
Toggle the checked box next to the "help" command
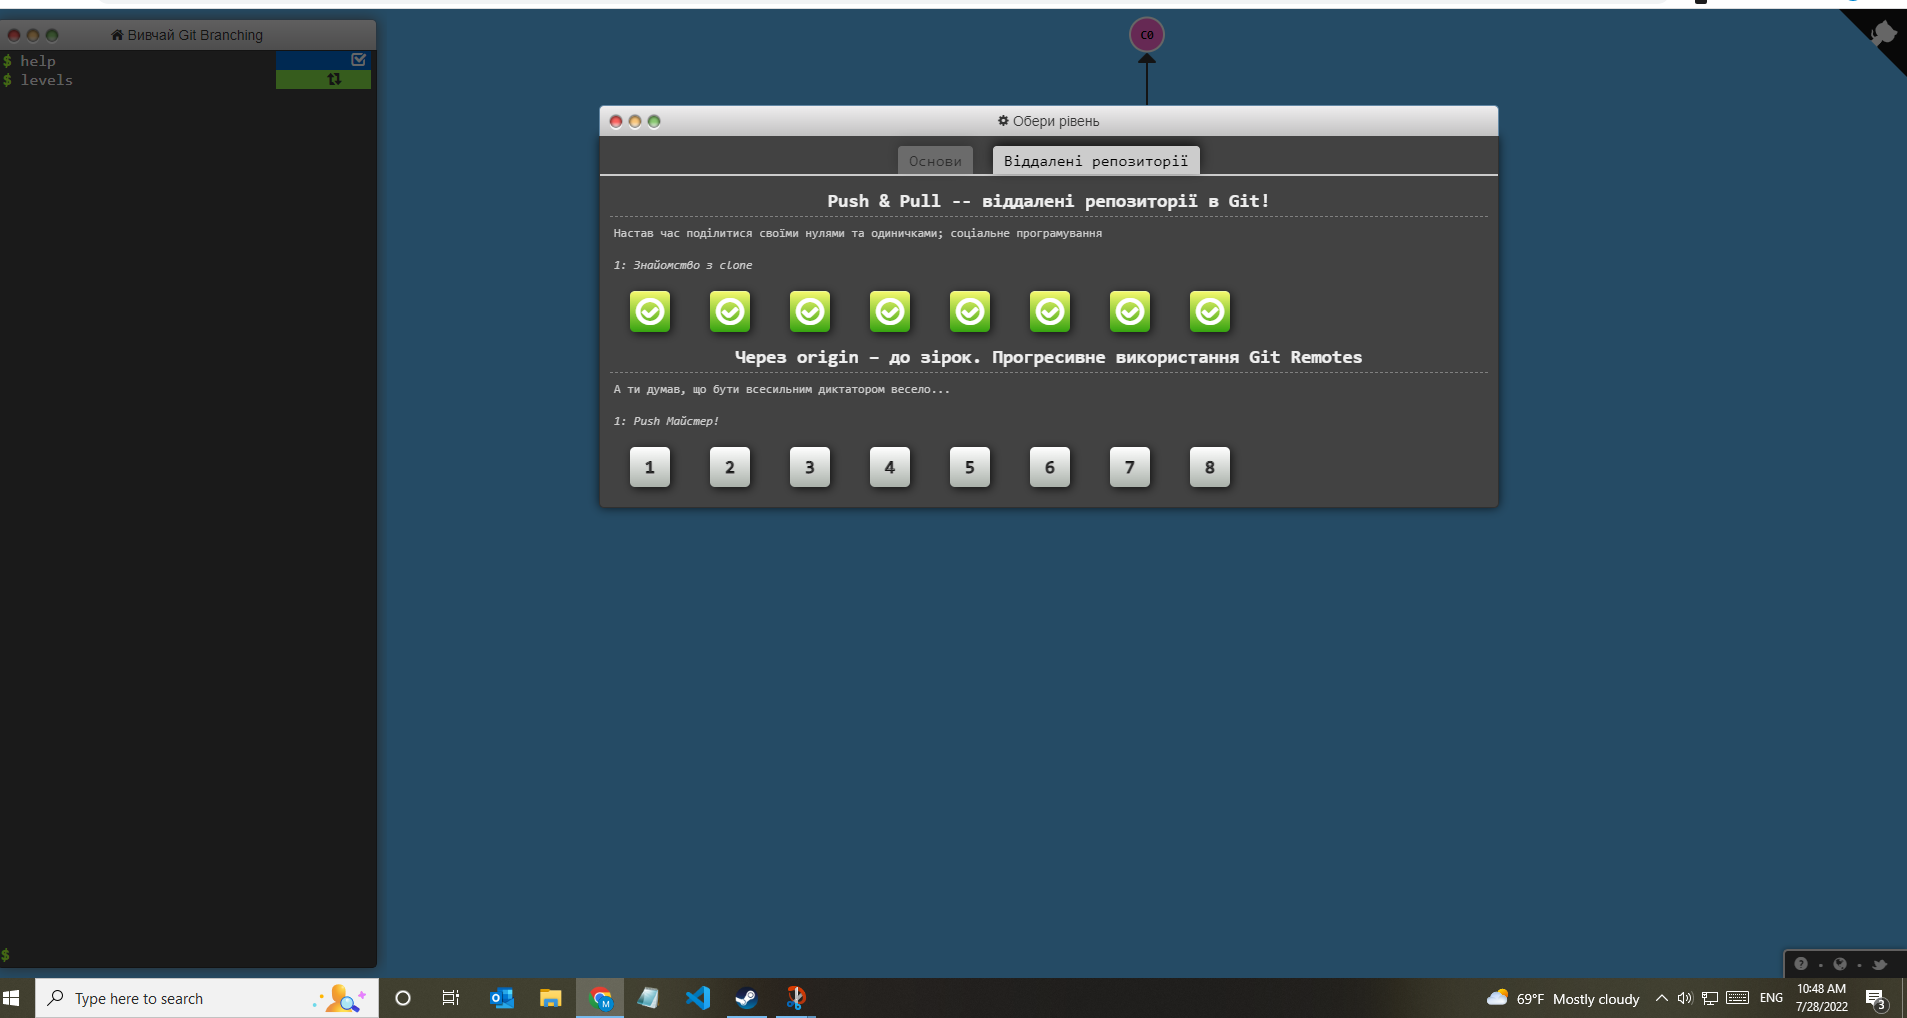coord(359,59)
